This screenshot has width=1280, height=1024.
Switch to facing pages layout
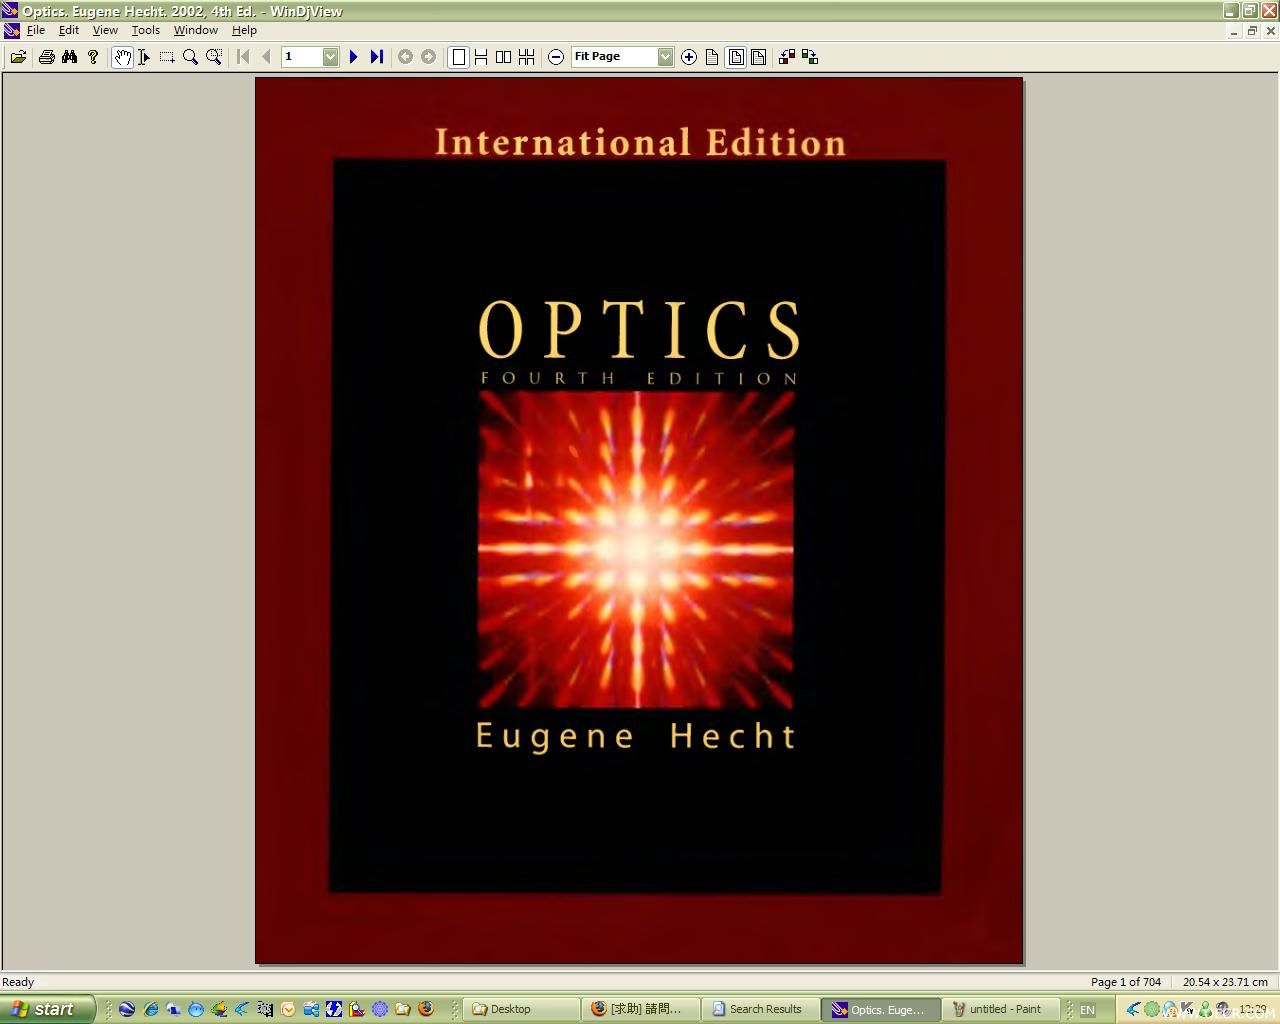click(504, 57)
